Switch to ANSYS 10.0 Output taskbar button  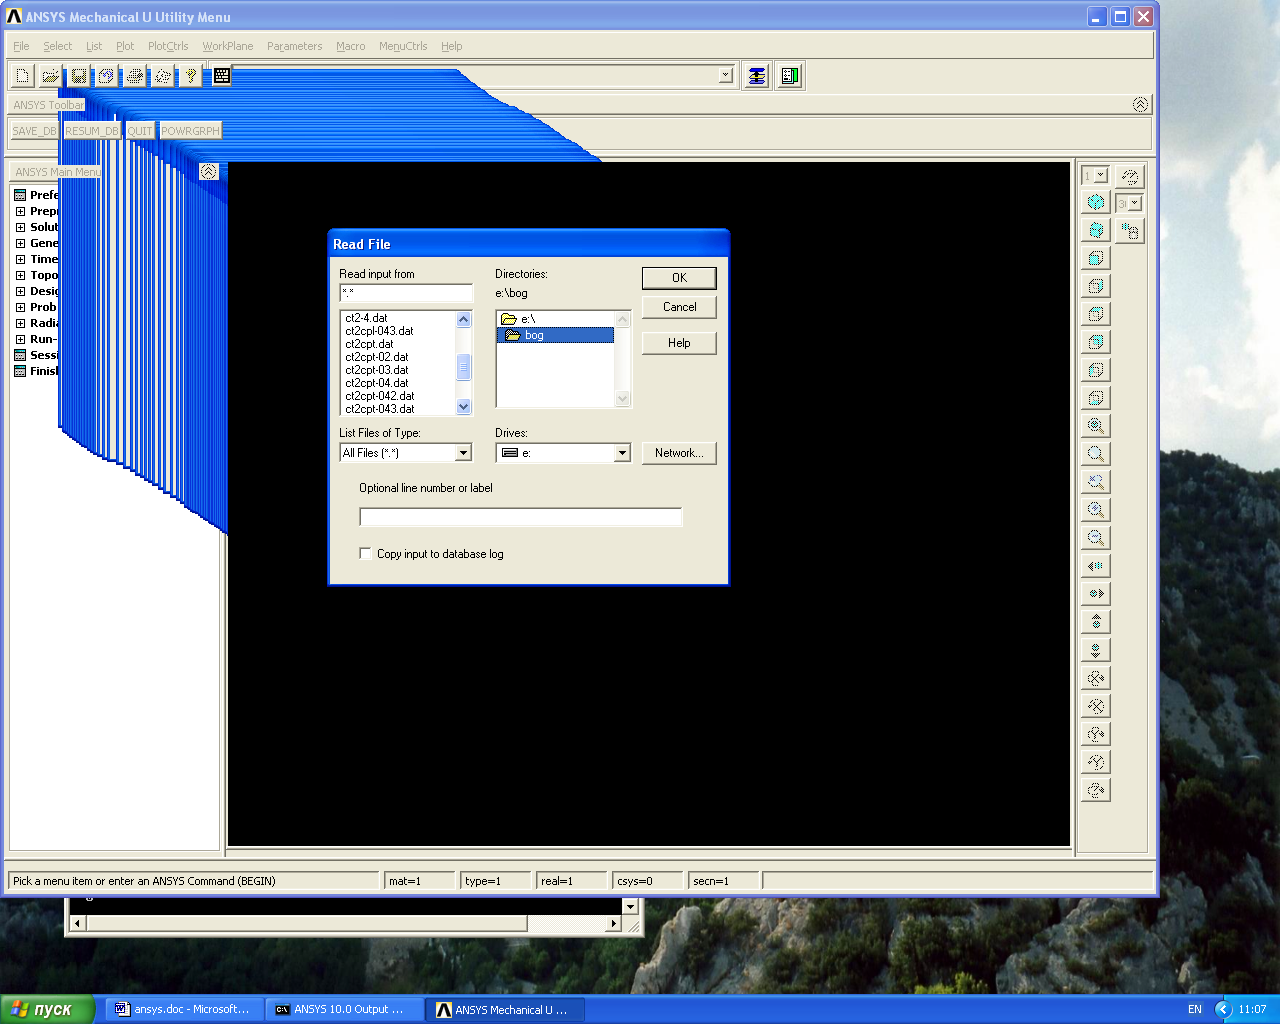344,1010
